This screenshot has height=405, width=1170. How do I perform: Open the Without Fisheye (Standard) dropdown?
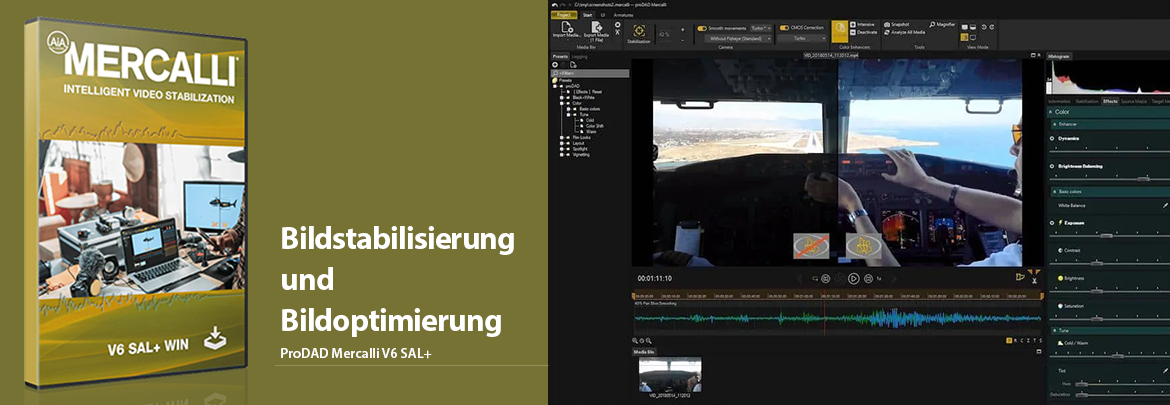[x=735, y=38]
